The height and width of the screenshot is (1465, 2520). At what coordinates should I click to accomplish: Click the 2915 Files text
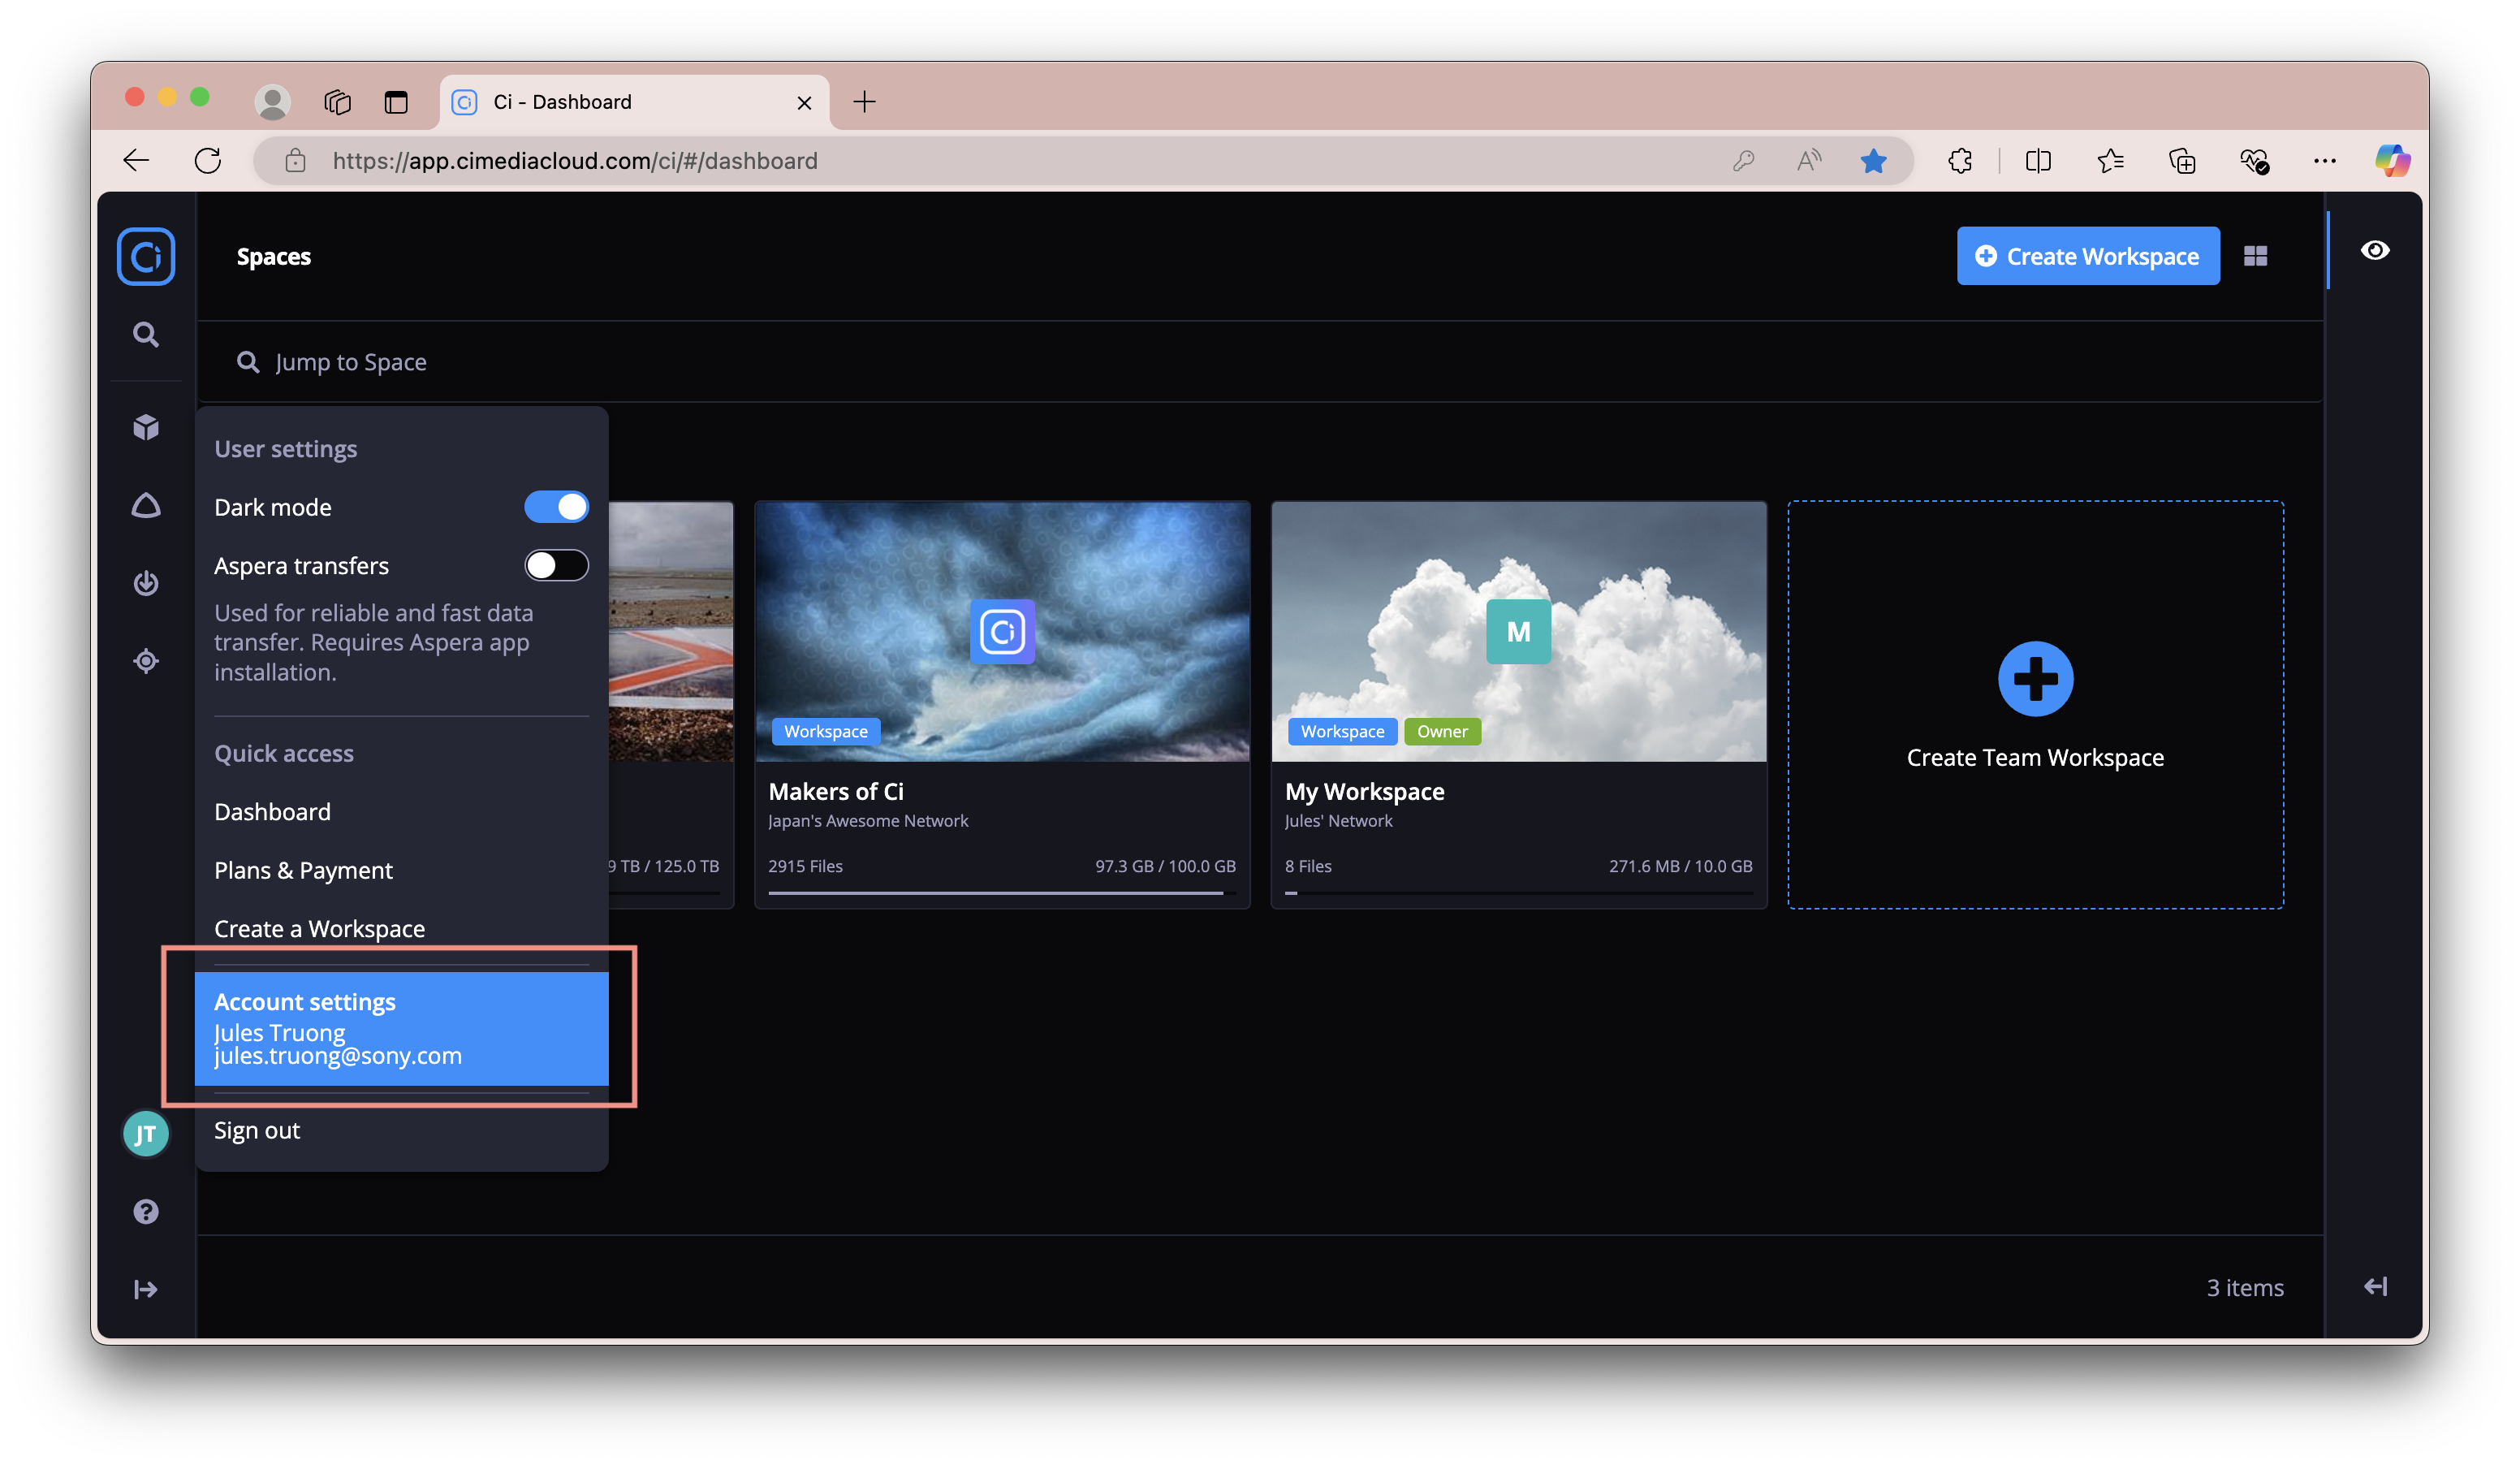pos(806,867)
